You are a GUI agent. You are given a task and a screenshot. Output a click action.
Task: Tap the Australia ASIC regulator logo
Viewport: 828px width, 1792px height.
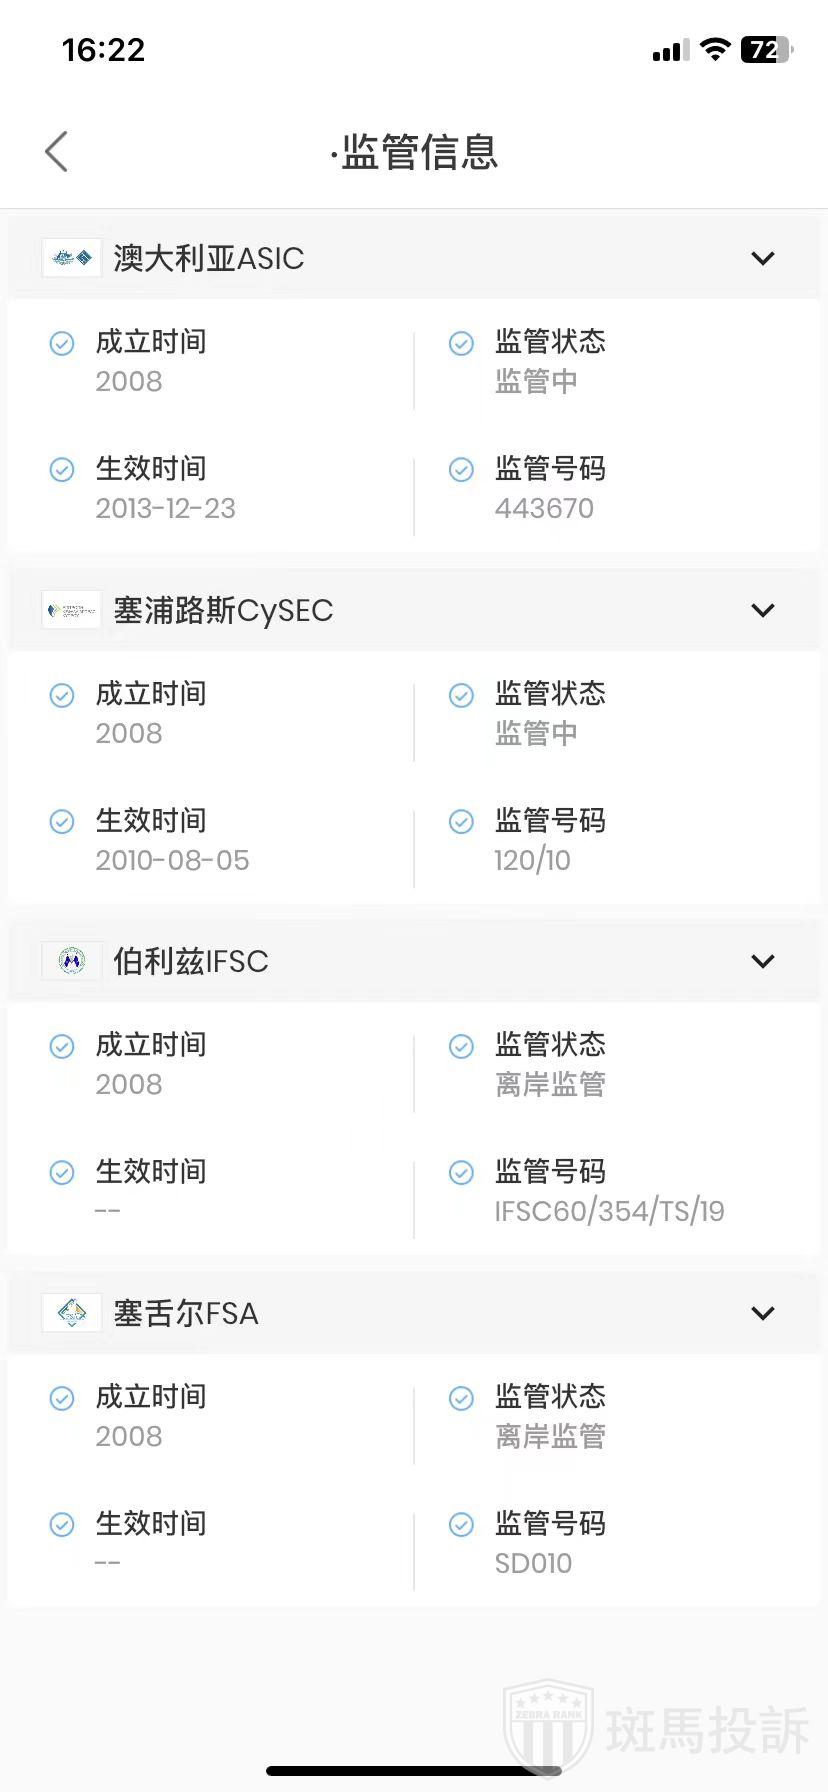[x=71, y=258]
